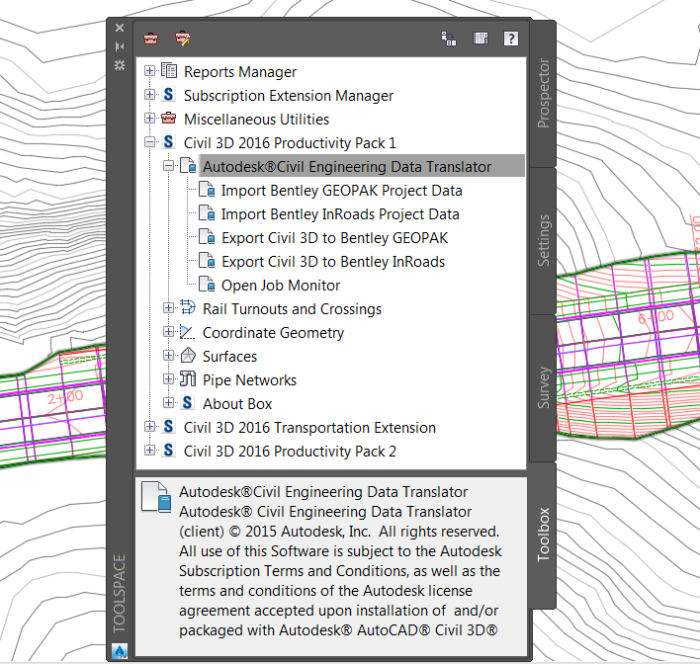Click Import Bentley InRoads document icon

(206, 213)
